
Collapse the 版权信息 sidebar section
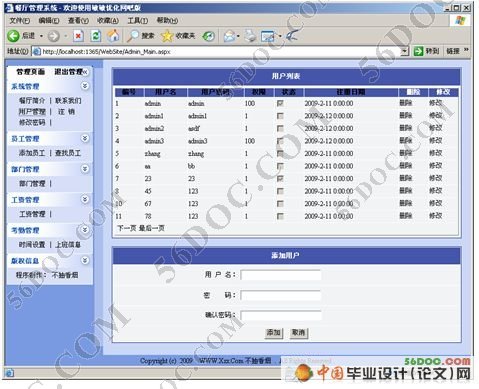point(85,260)
